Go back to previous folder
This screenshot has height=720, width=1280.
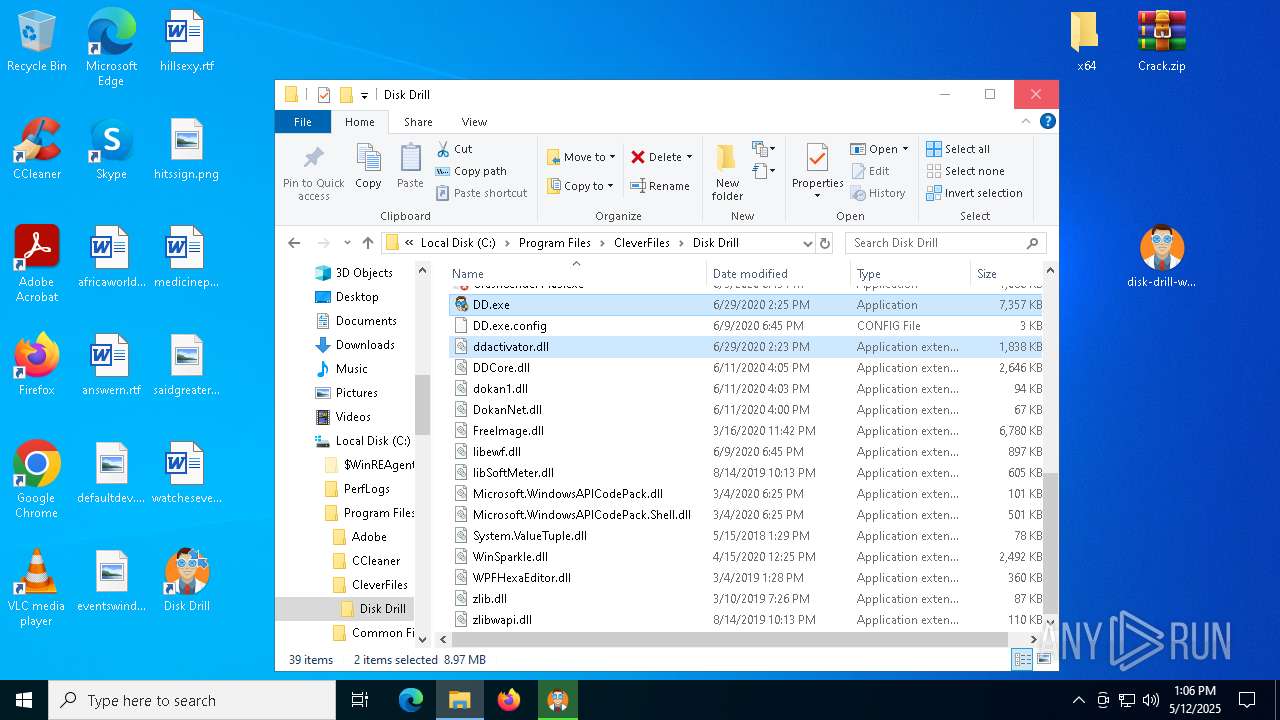click(294, 243)
